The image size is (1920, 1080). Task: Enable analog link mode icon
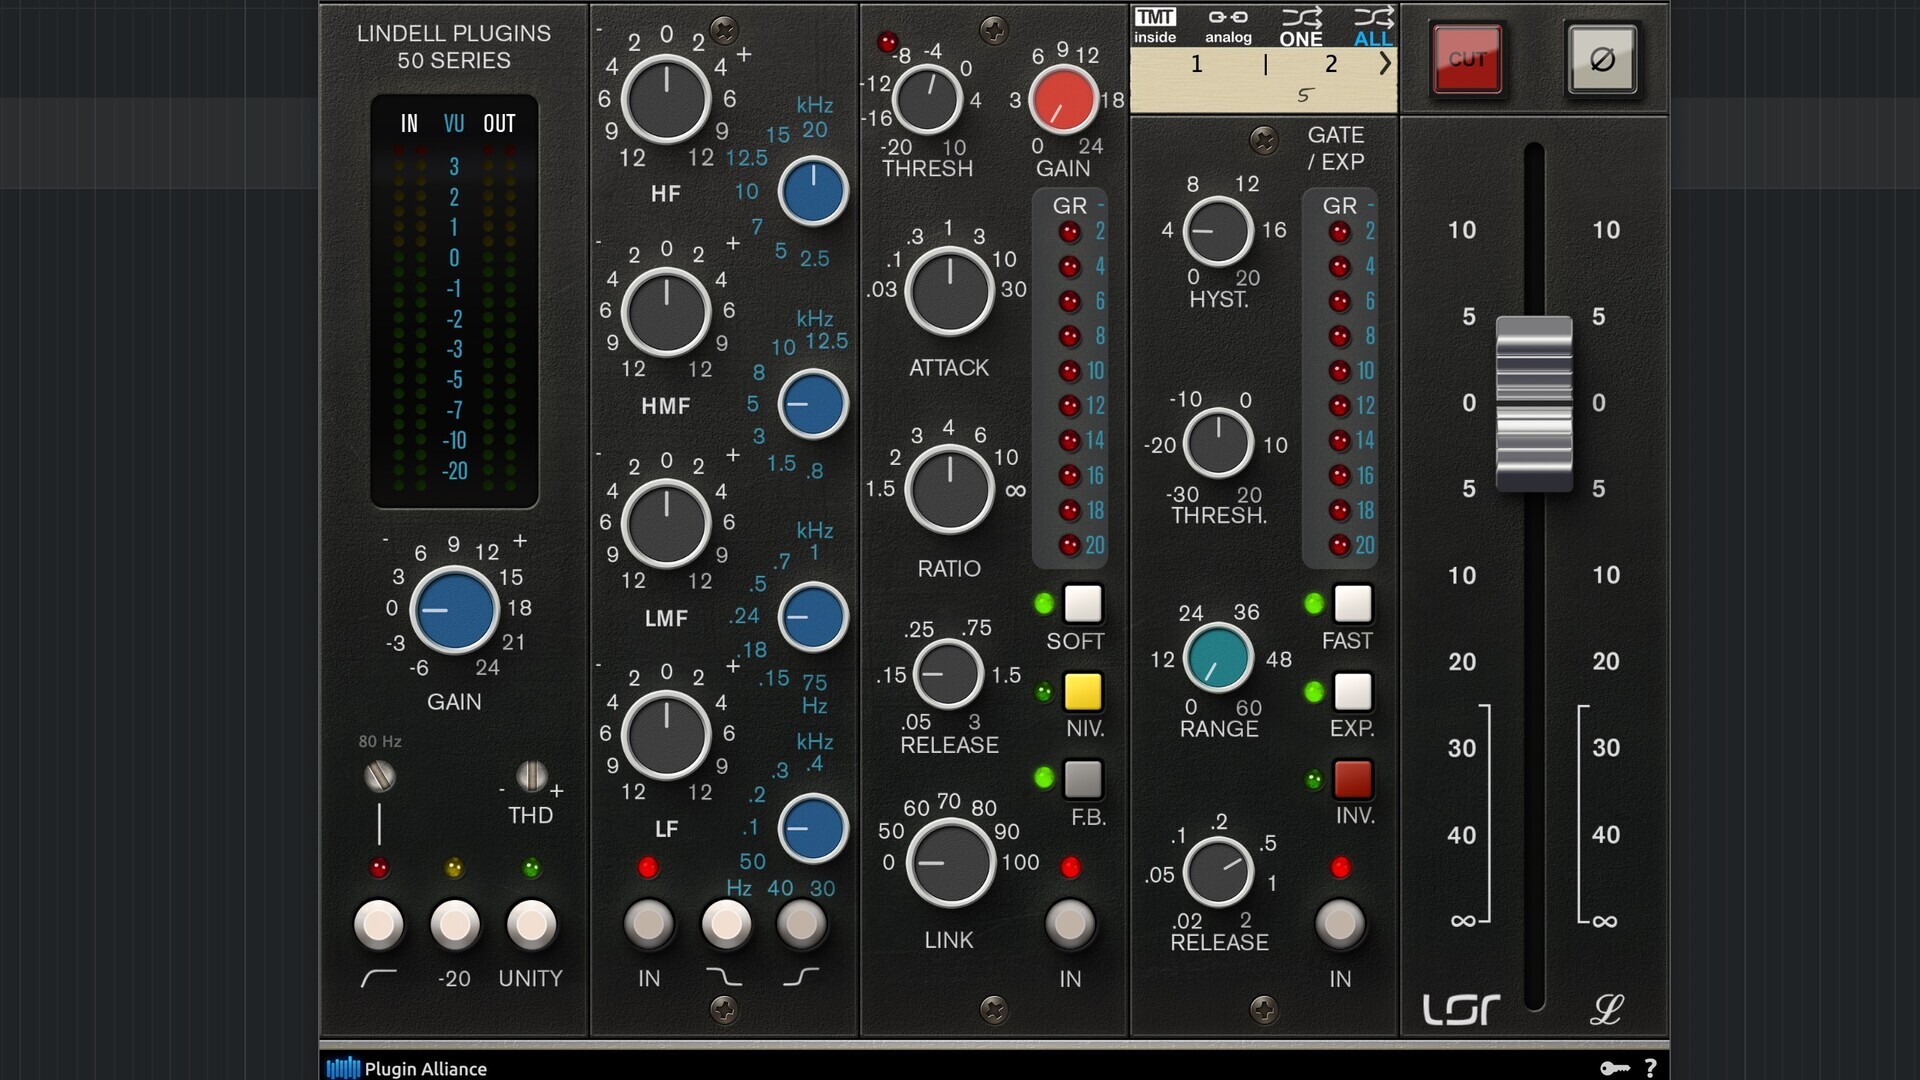[x=1228, y=26]
